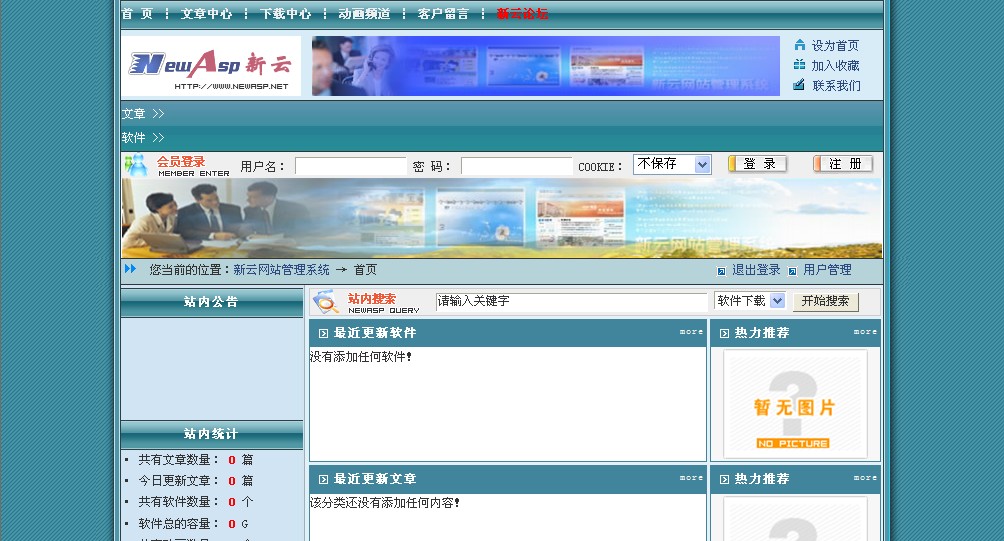Screen dimensions: 1004x541
Task: Click the 新云网站管理系统 breadcrumb link
Action: (281, 270)
